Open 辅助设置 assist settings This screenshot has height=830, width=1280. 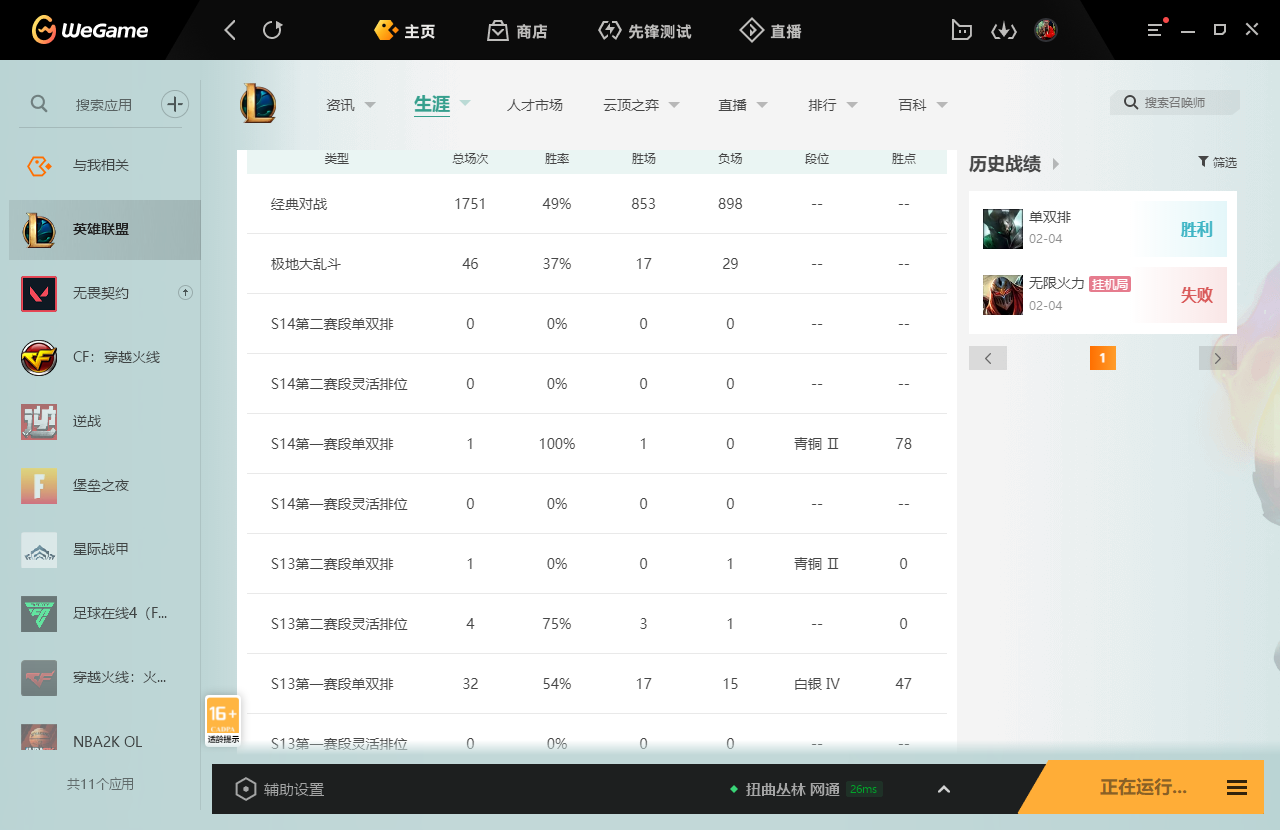coord(279,789)
